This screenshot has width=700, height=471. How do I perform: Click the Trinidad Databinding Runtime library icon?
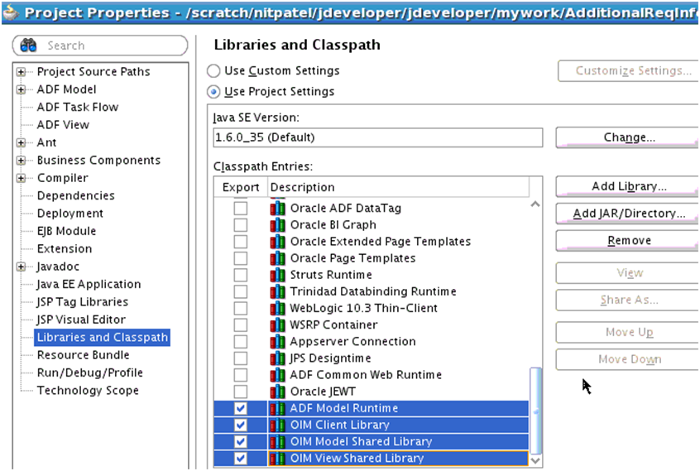(x=277, y=292)
